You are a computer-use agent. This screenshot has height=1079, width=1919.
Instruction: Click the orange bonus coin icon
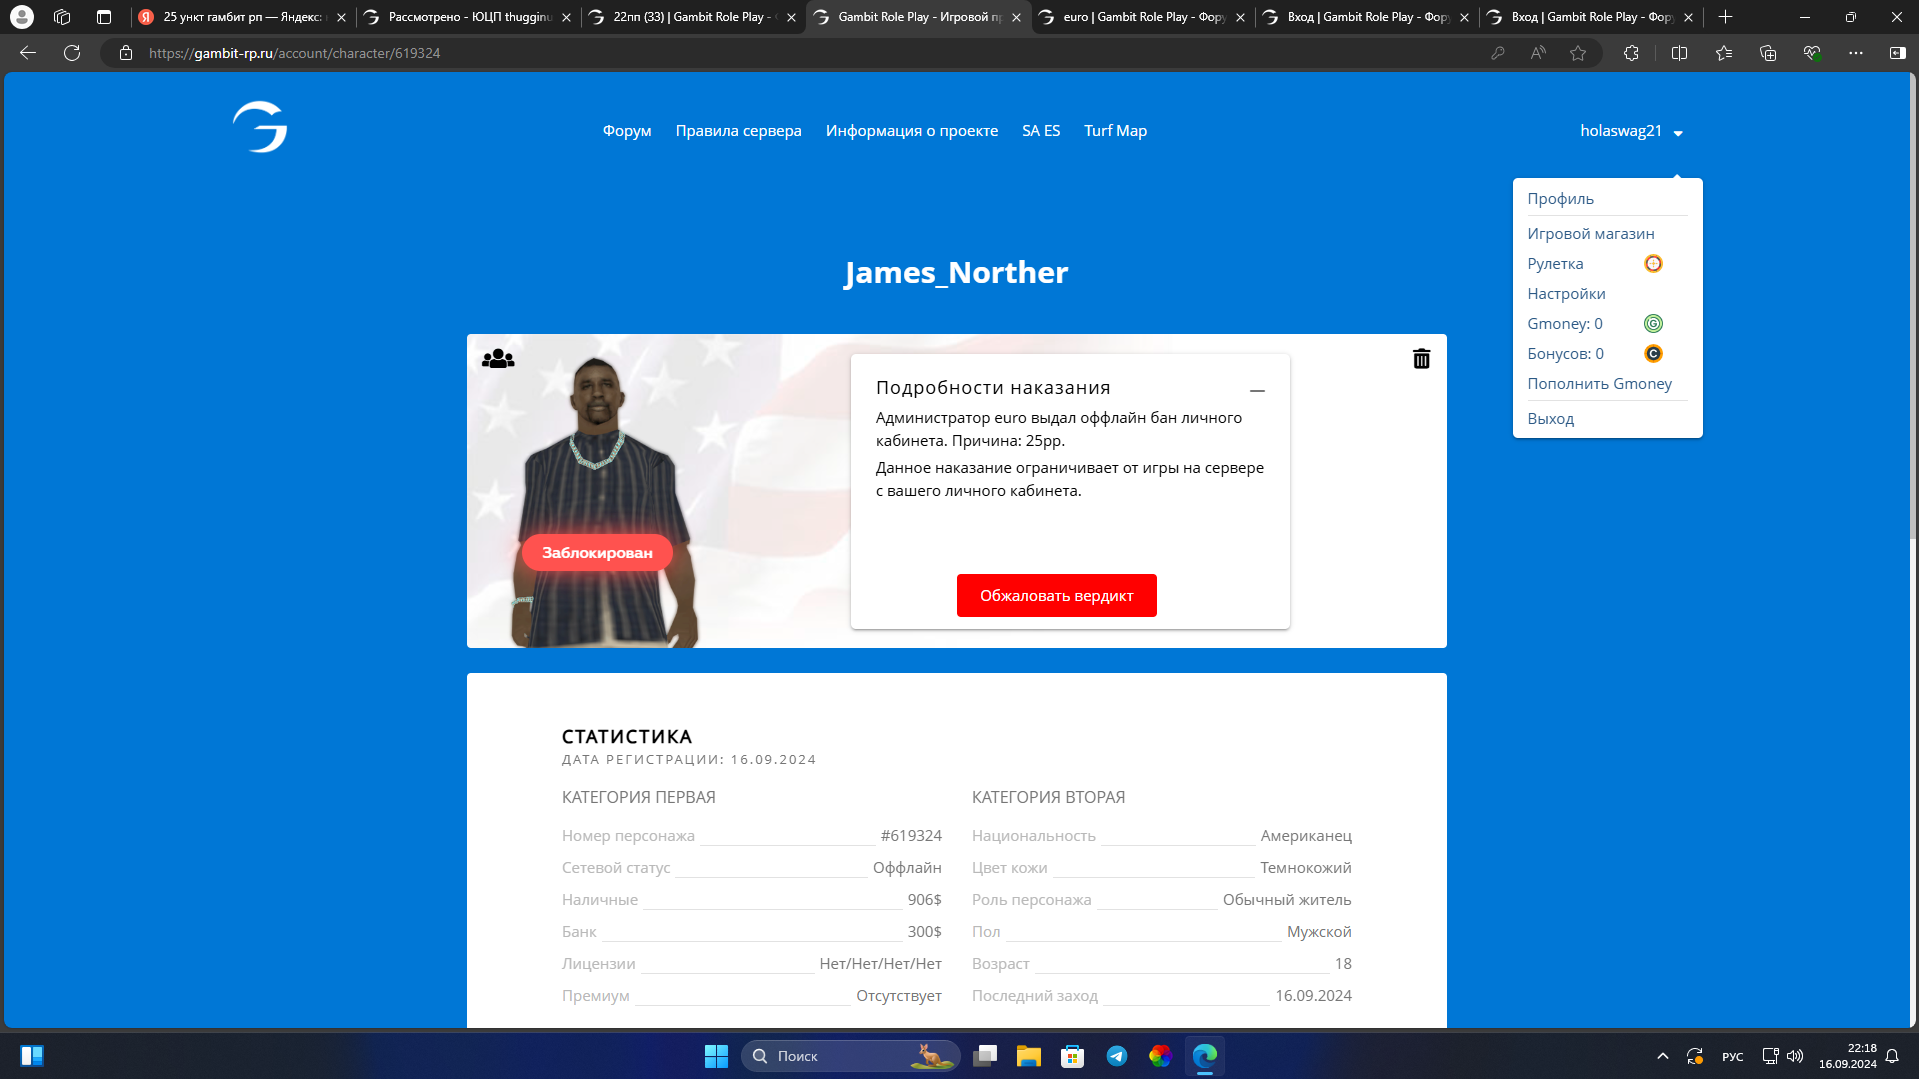[1653, 354]
